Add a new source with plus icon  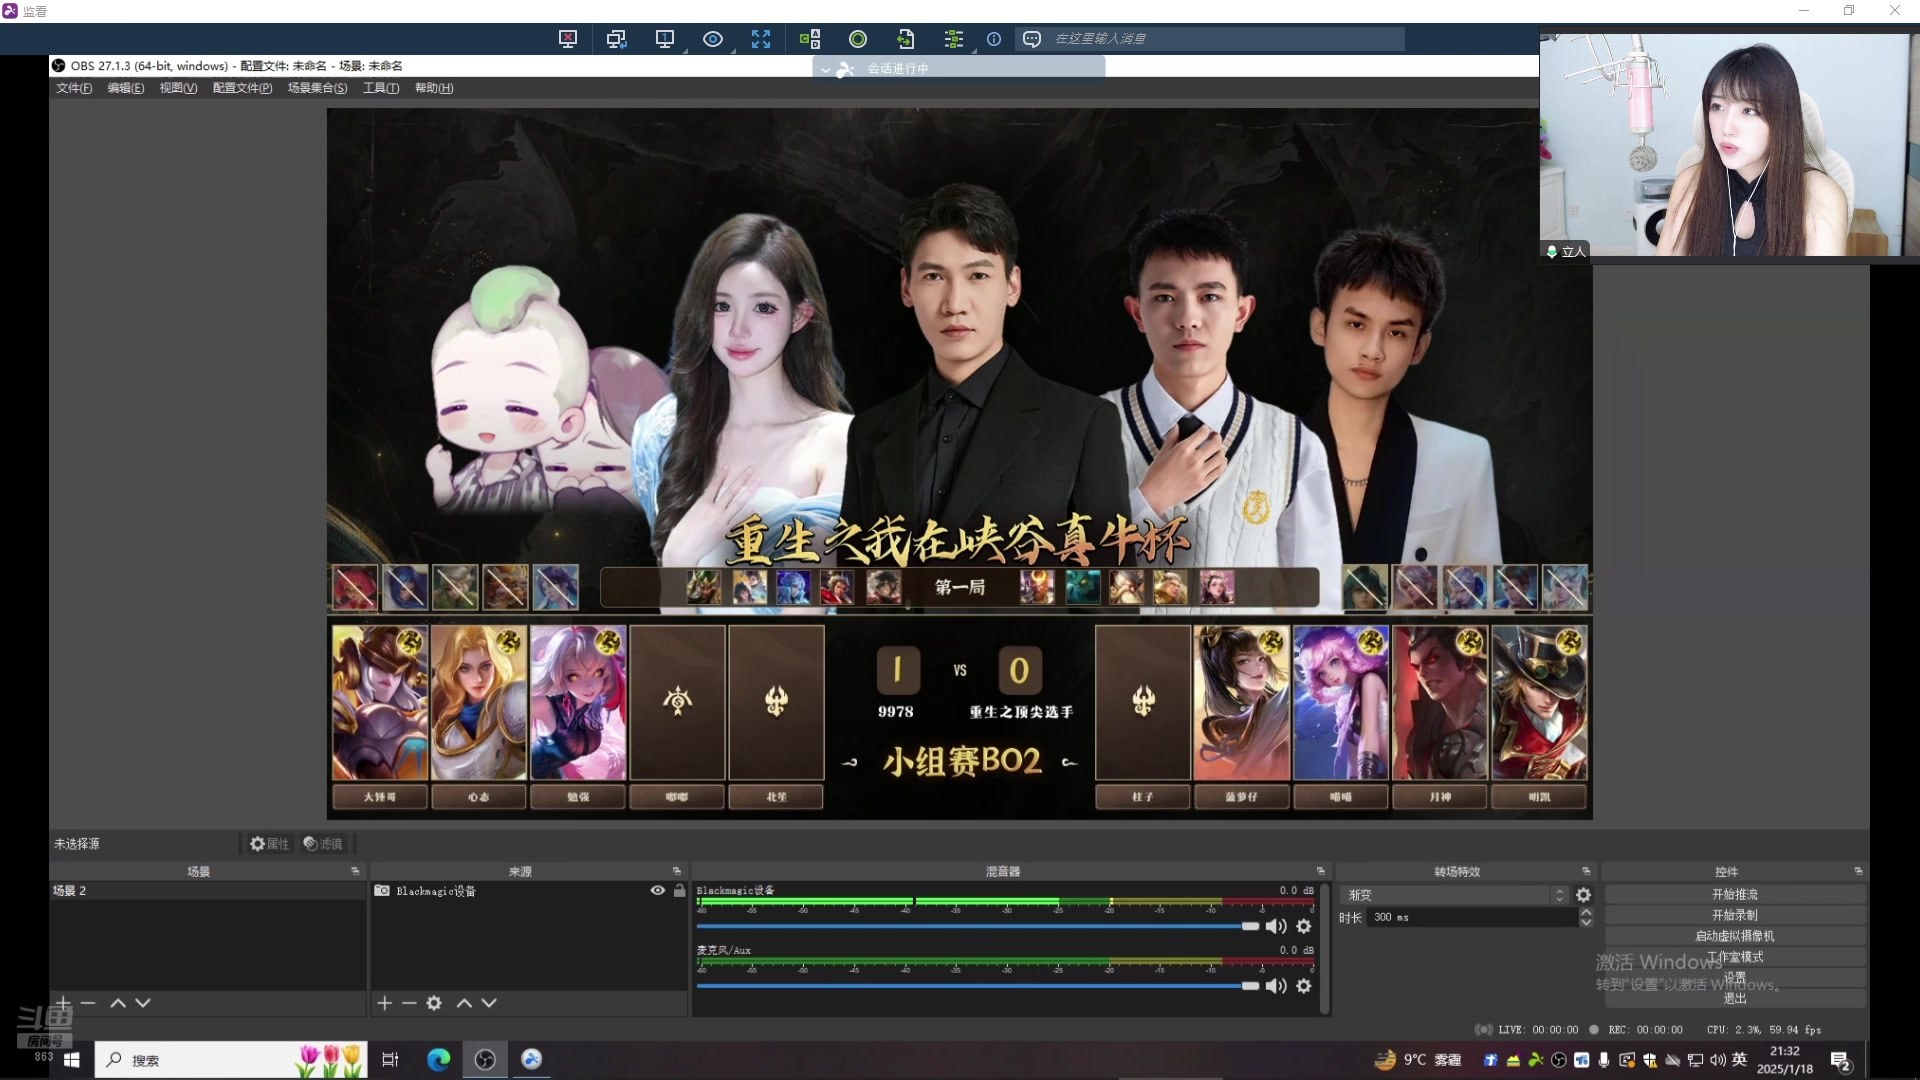point(384,1003)
